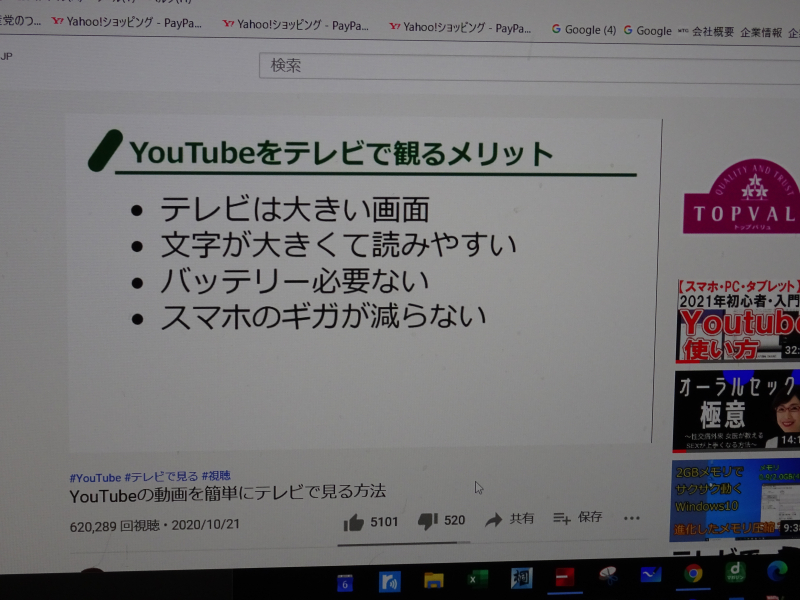800x600 pixels.
Task: Open the 企業情報 bookmark
Action: coord(761,33)
